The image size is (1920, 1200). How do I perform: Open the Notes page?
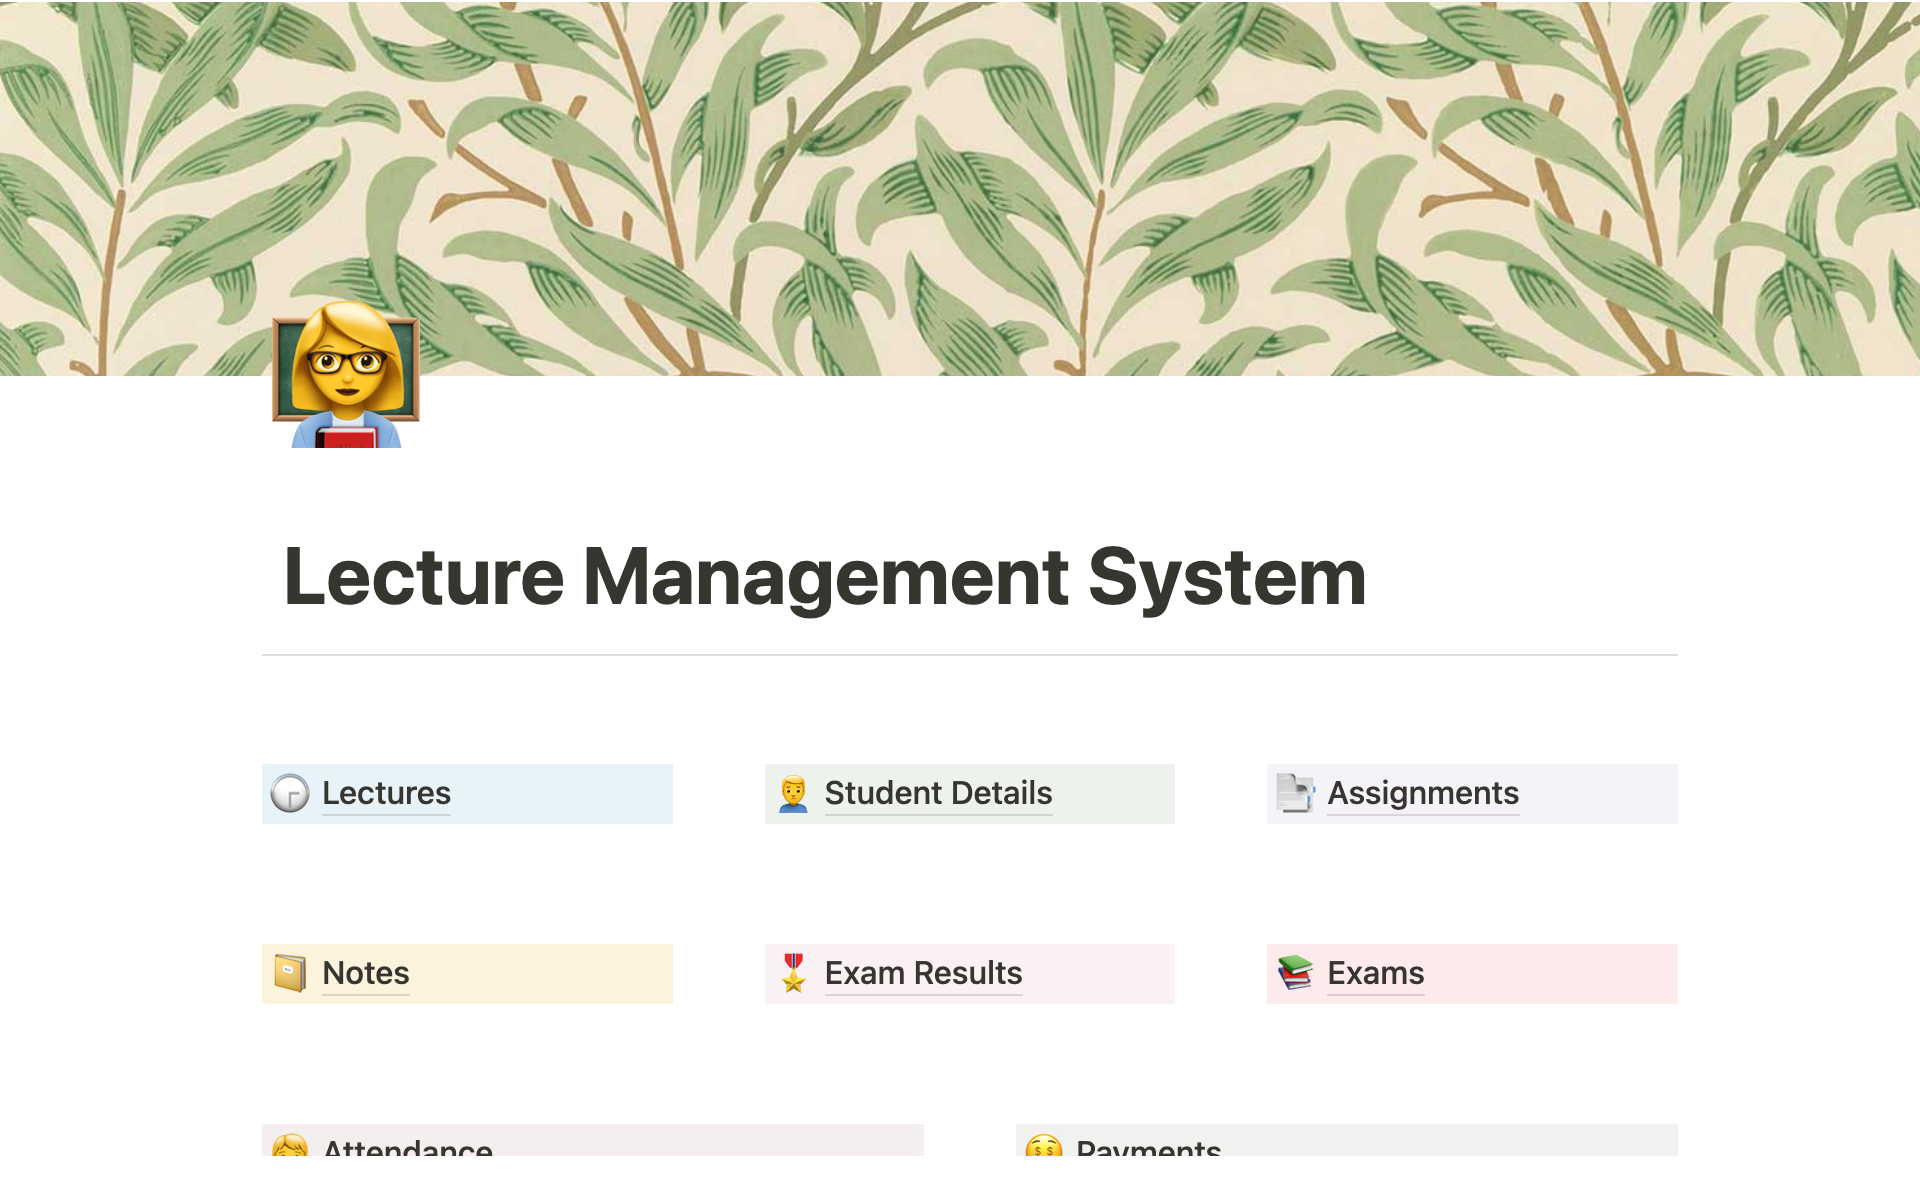[x=364, y=972]
